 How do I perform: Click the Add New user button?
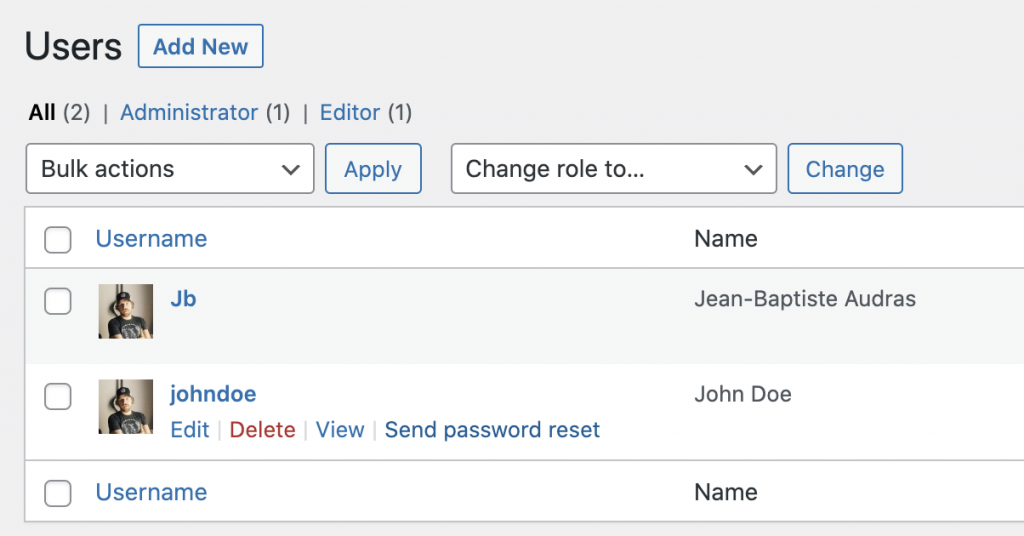tap(200, 46)
